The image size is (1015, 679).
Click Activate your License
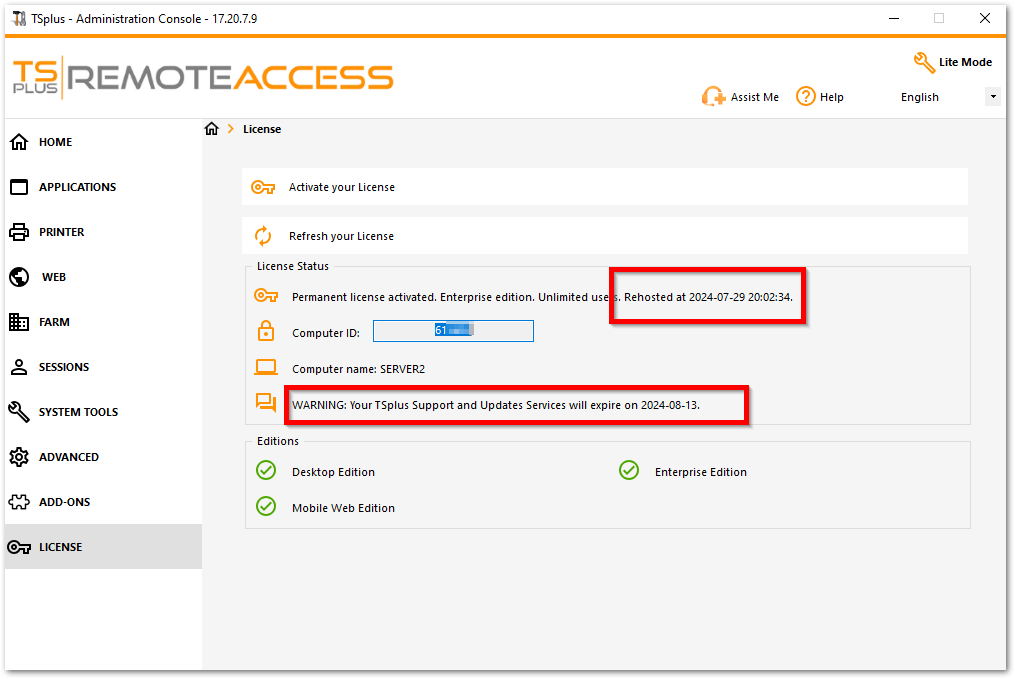point(342,187)
